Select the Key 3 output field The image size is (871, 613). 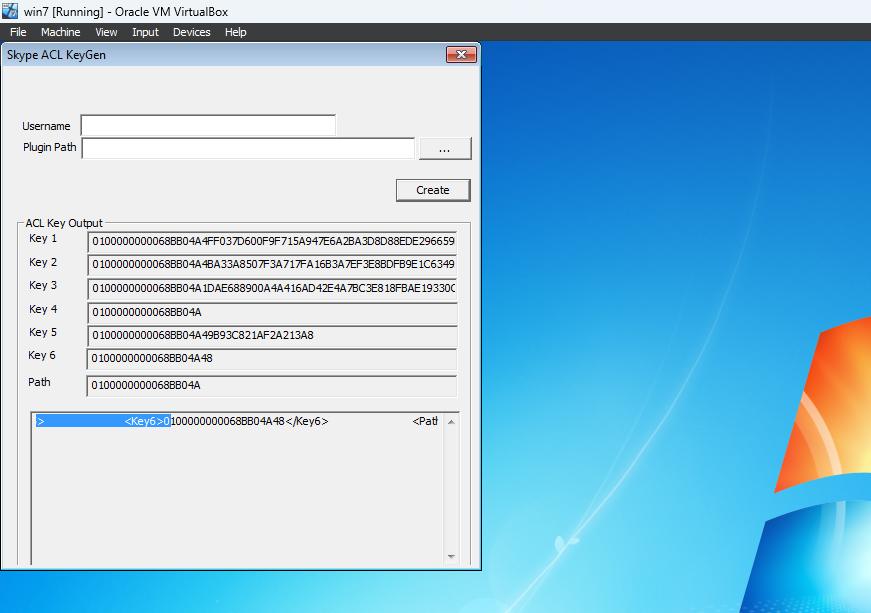(272, 288)
